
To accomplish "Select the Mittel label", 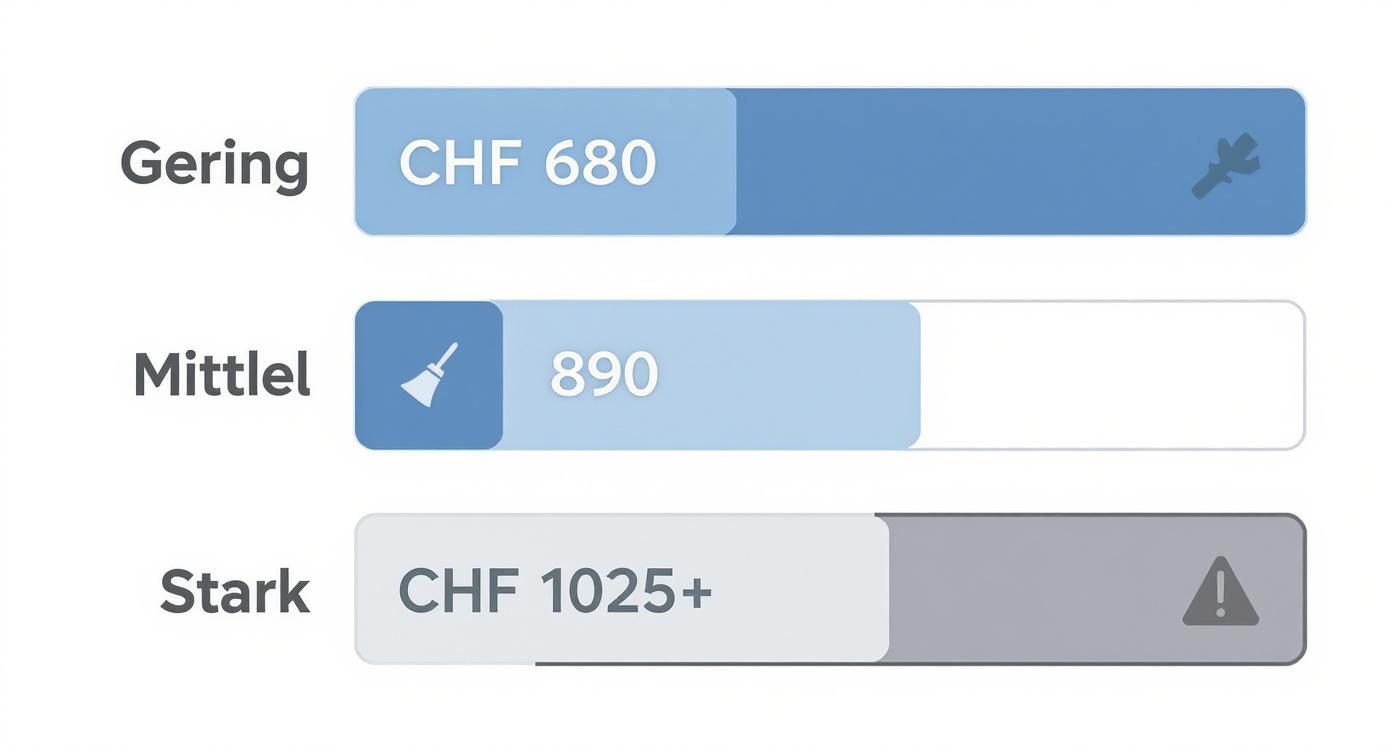I will [222, 376].
